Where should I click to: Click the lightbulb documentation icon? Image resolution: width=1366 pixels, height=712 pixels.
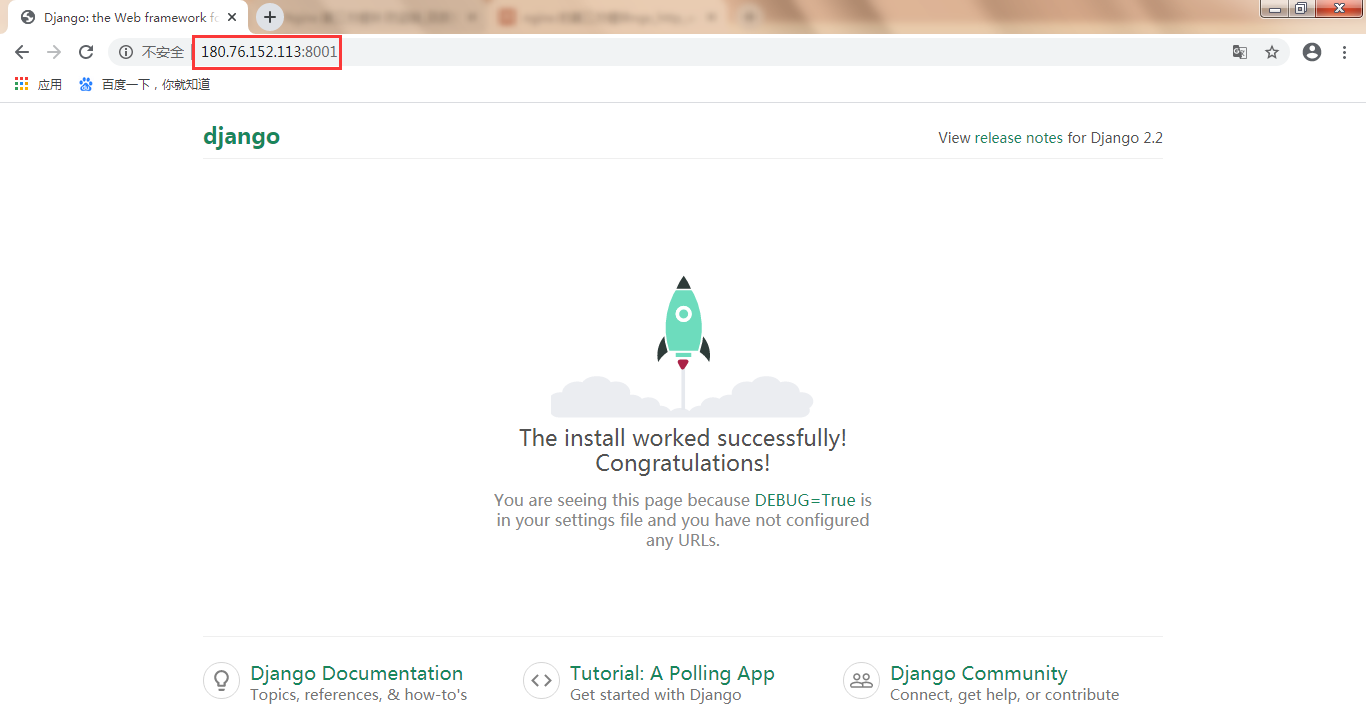221,680
